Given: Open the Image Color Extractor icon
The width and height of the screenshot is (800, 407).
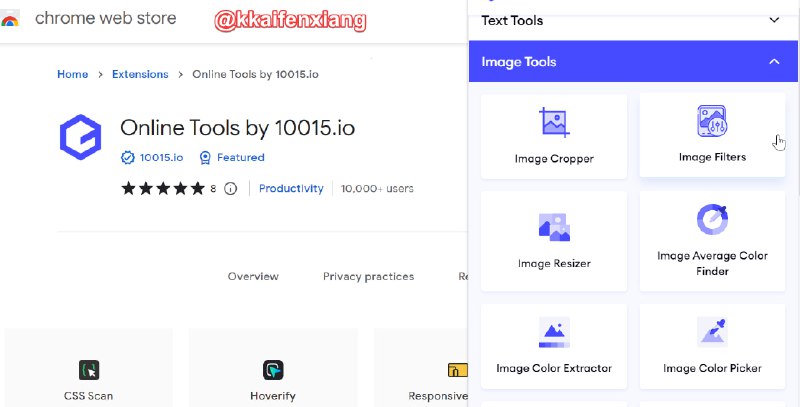Looking at the screenshot, I should (x=553, y=333).
